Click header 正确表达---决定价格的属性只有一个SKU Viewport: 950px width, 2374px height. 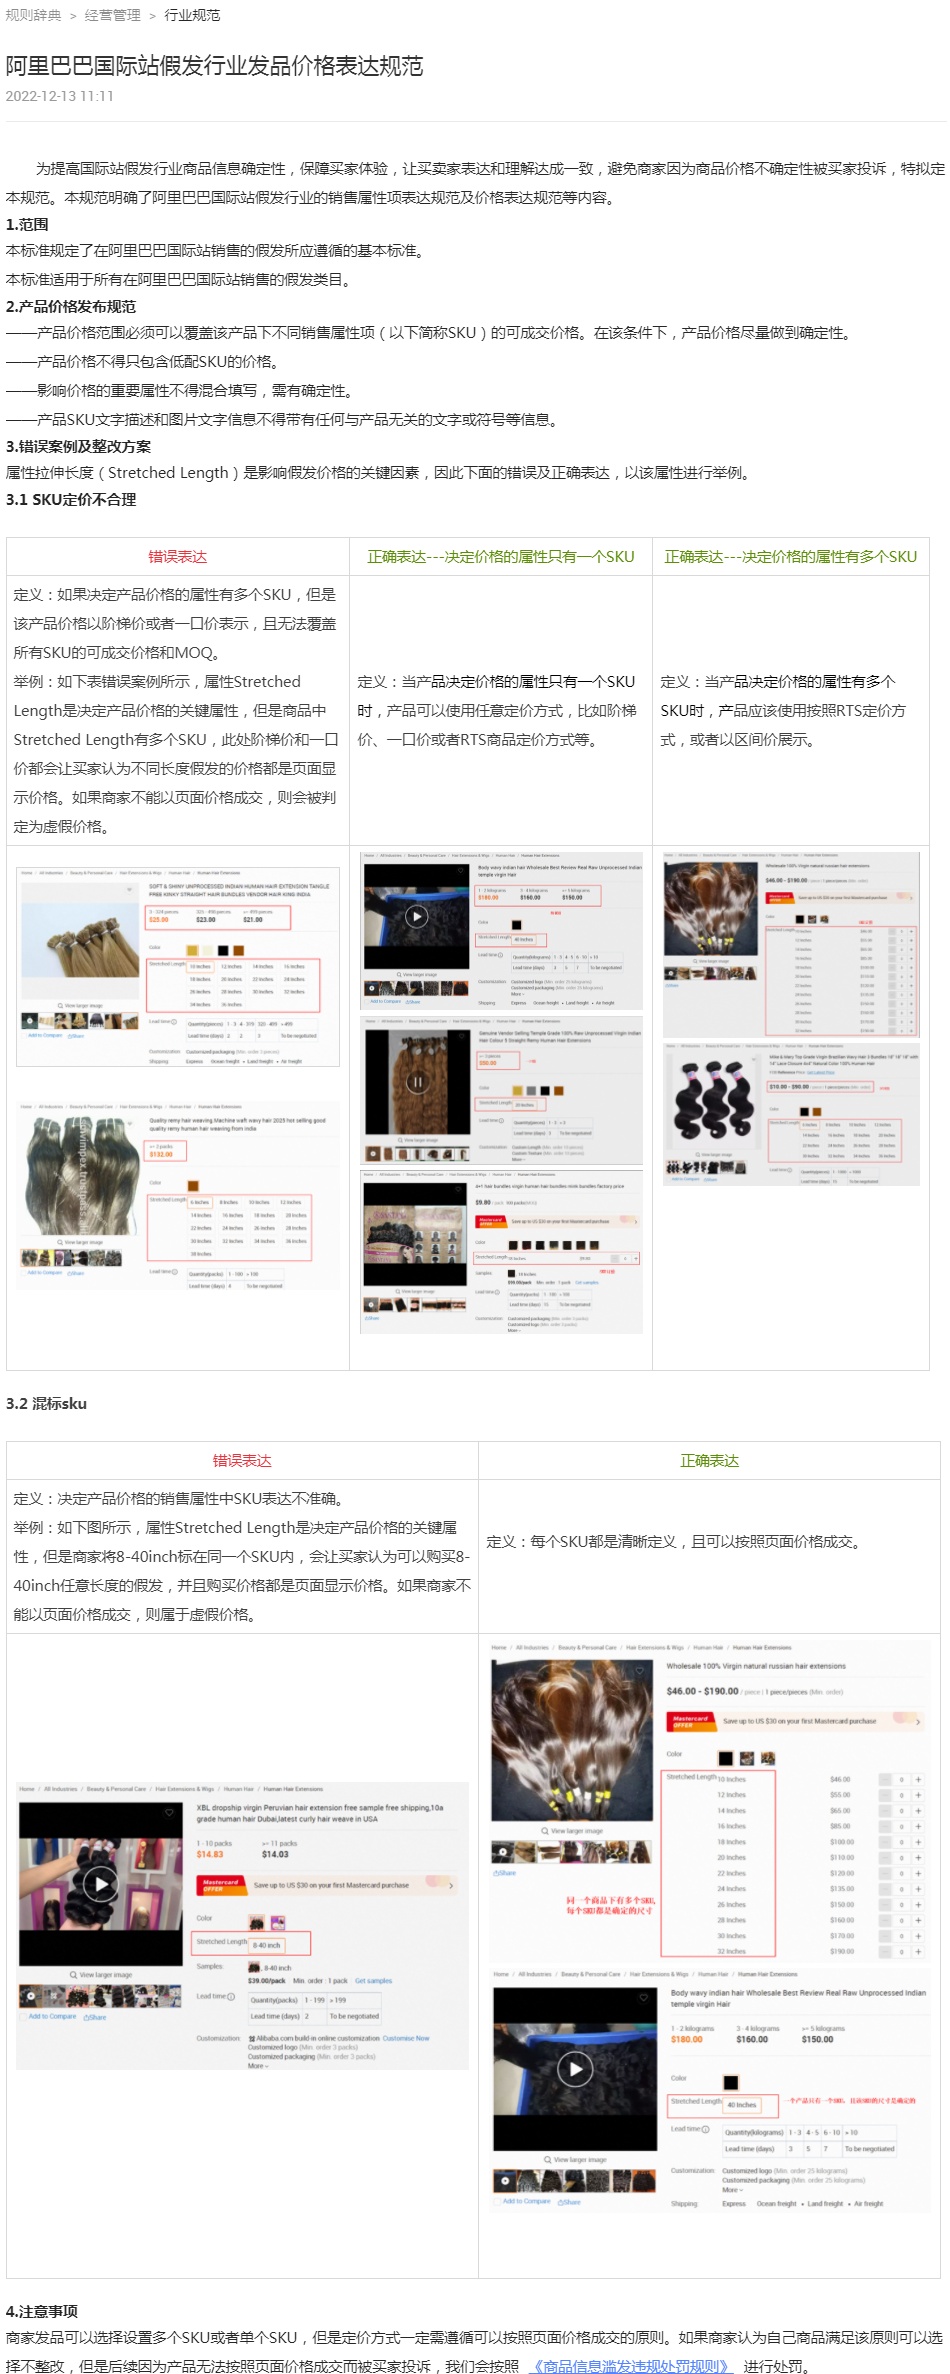tap(501, 557)
